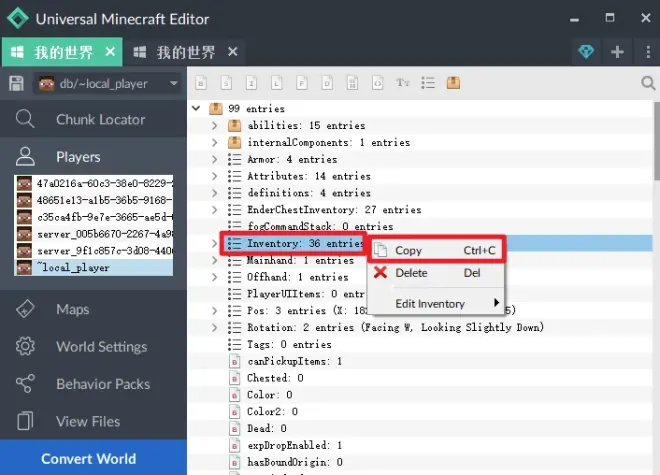The image size is (660, 475).
Task: Click the World Settings gear icon
Action: click(25, 346)
